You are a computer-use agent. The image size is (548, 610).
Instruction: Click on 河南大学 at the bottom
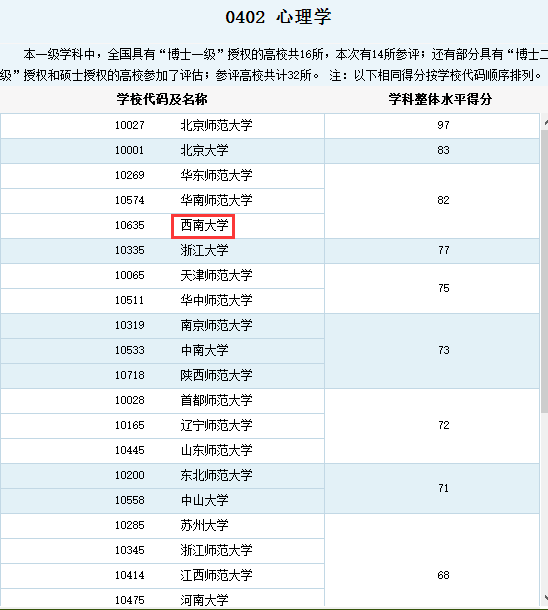[x=204, y=600]
